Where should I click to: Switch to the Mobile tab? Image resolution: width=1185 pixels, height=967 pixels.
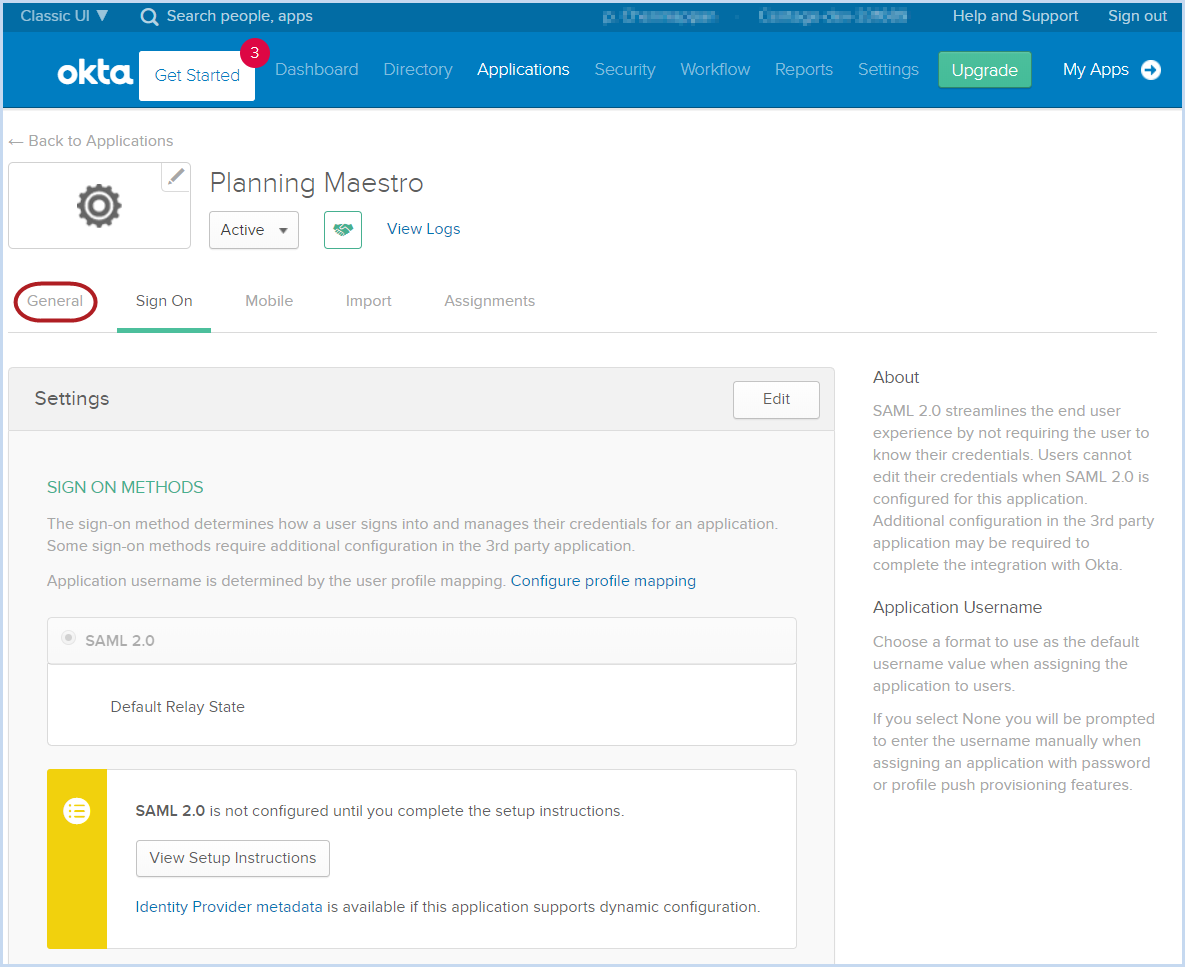tap(269, 301)
